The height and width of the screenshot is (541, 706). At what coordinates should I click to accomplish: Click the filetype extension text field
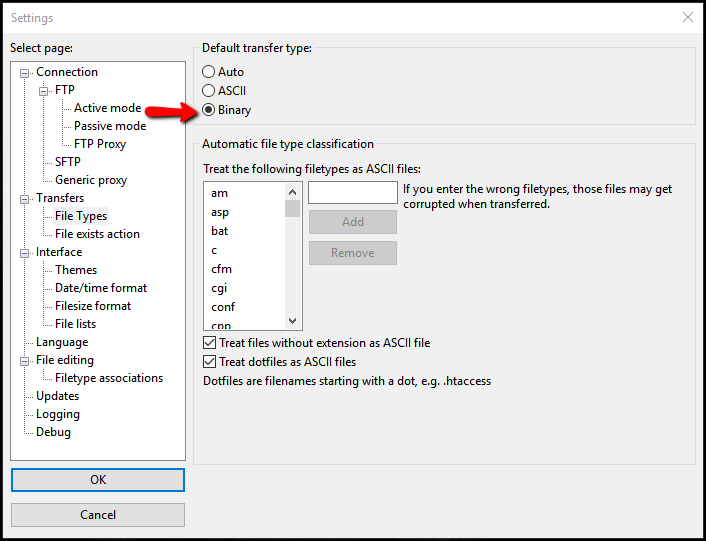[352, 192]
